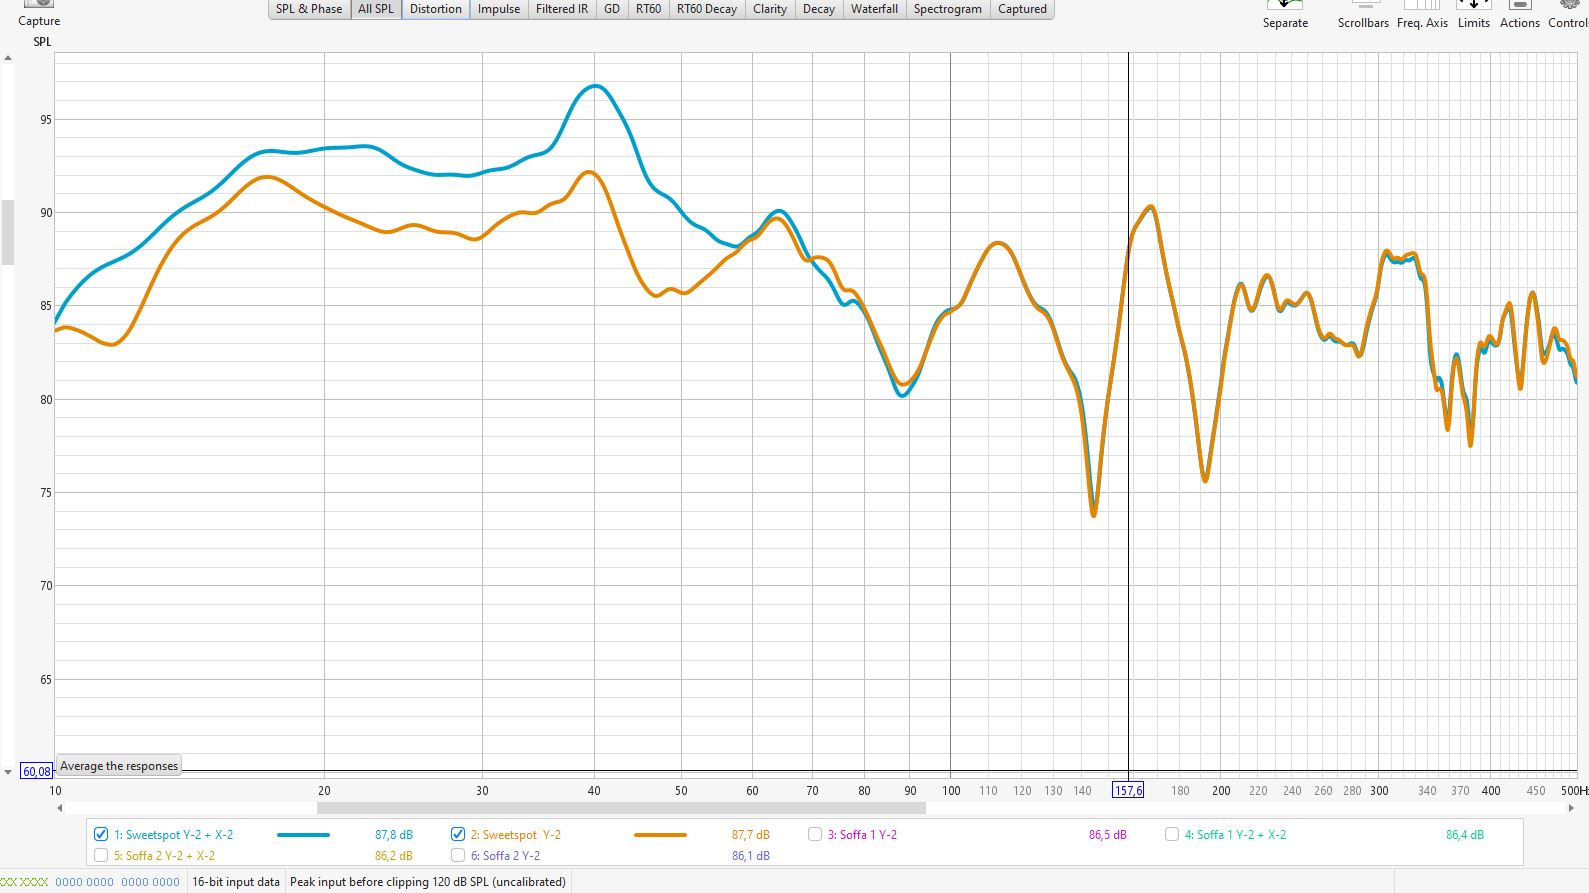Click the right arrow of horizontal scrollbar

click(x=1571, y=808)
